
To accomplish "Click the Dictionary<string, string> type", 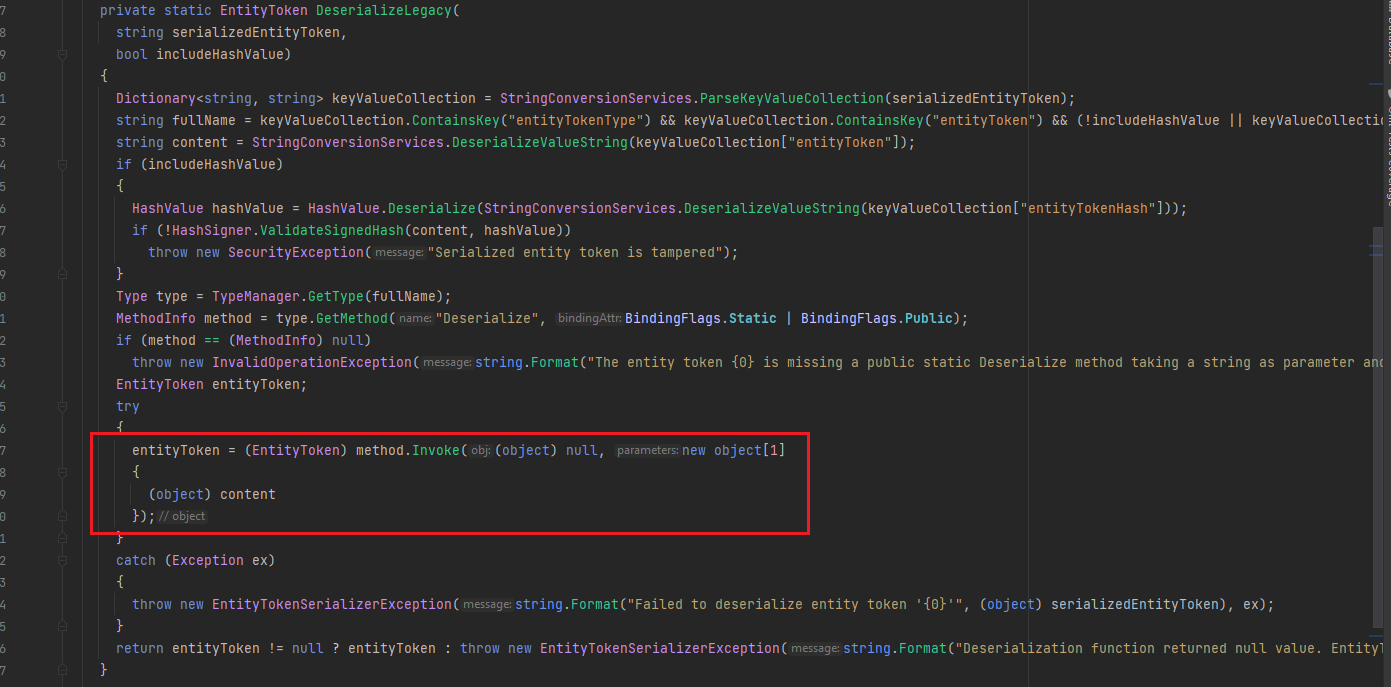I will pyautogui.click(x=220, y=98).
